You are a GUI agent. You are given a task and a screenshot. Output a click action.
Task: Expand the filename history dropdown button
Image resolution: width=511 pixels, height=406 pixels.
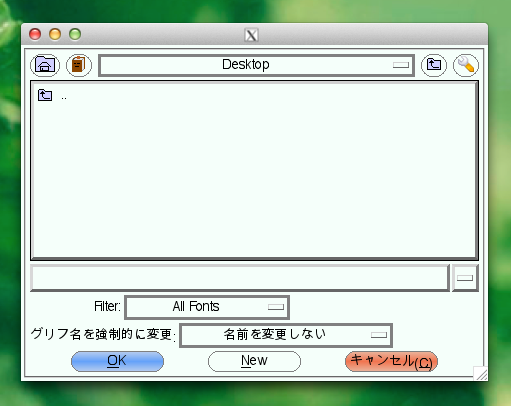[465, 278]
